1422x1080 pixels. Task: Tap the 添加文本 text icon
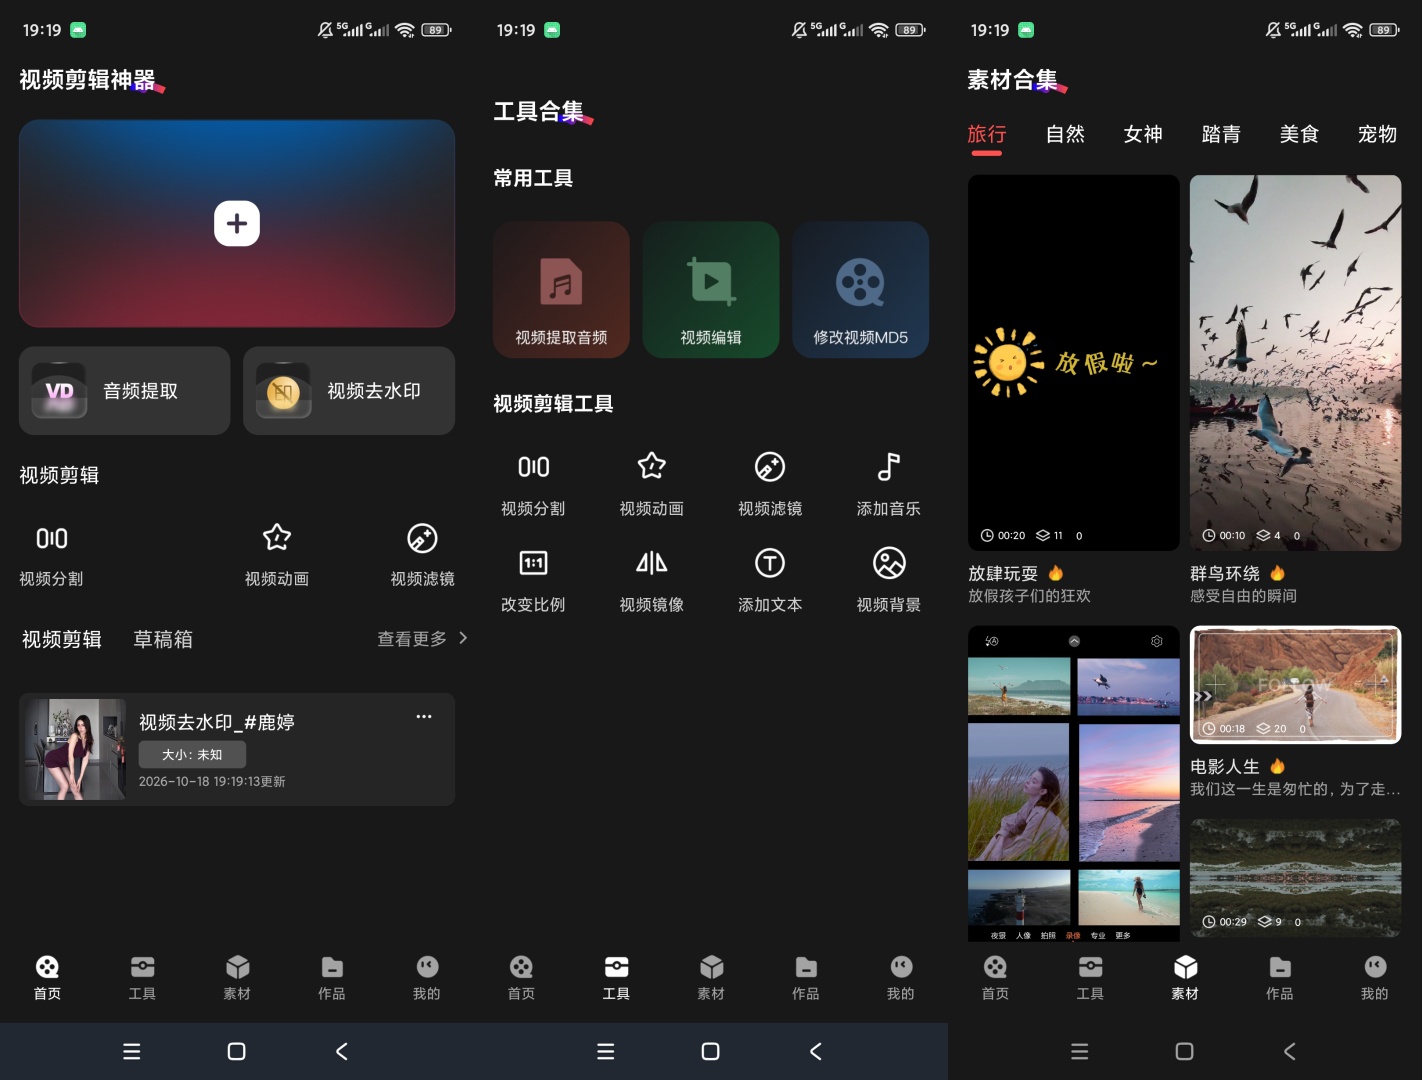(770, 563)
